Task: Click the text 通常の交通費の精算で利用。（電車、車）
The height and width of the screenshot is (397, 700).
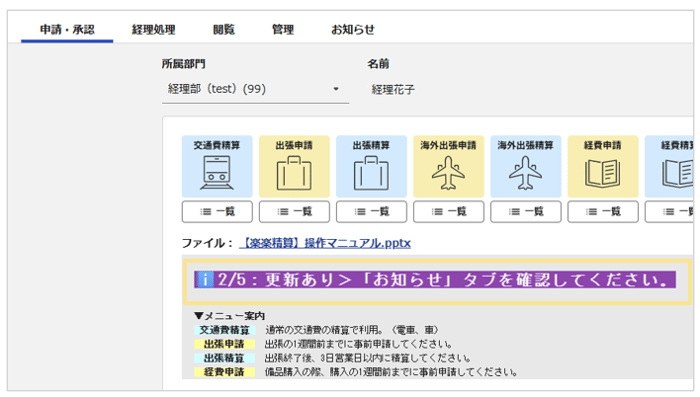Action: (x=352, y=330)
